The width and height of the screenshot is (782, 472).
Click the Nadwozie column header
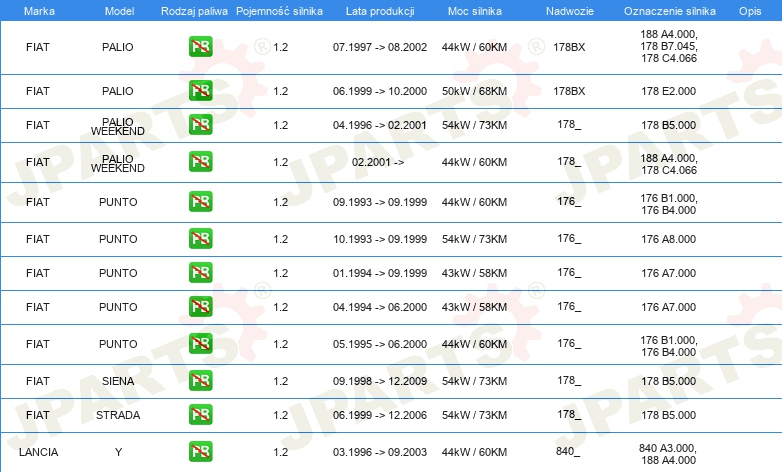pos(570,11)
